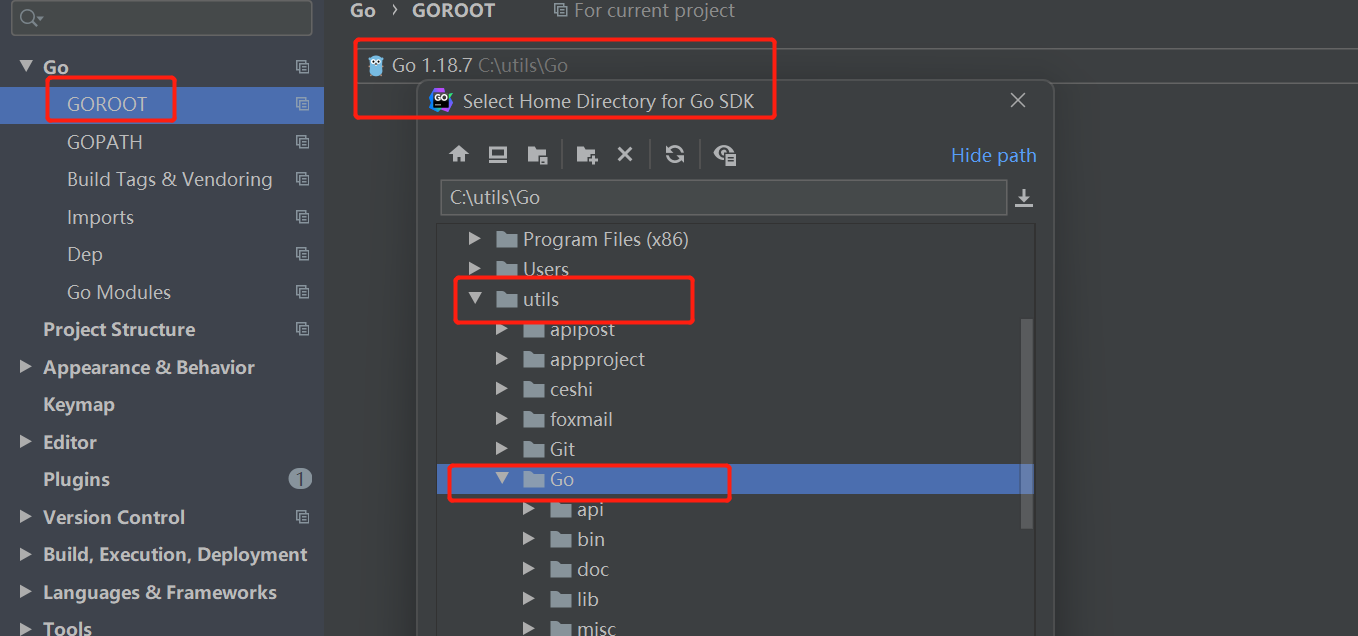Open the Imports settings page
This screenshot has height=636, width=1358.
[100, 217]
